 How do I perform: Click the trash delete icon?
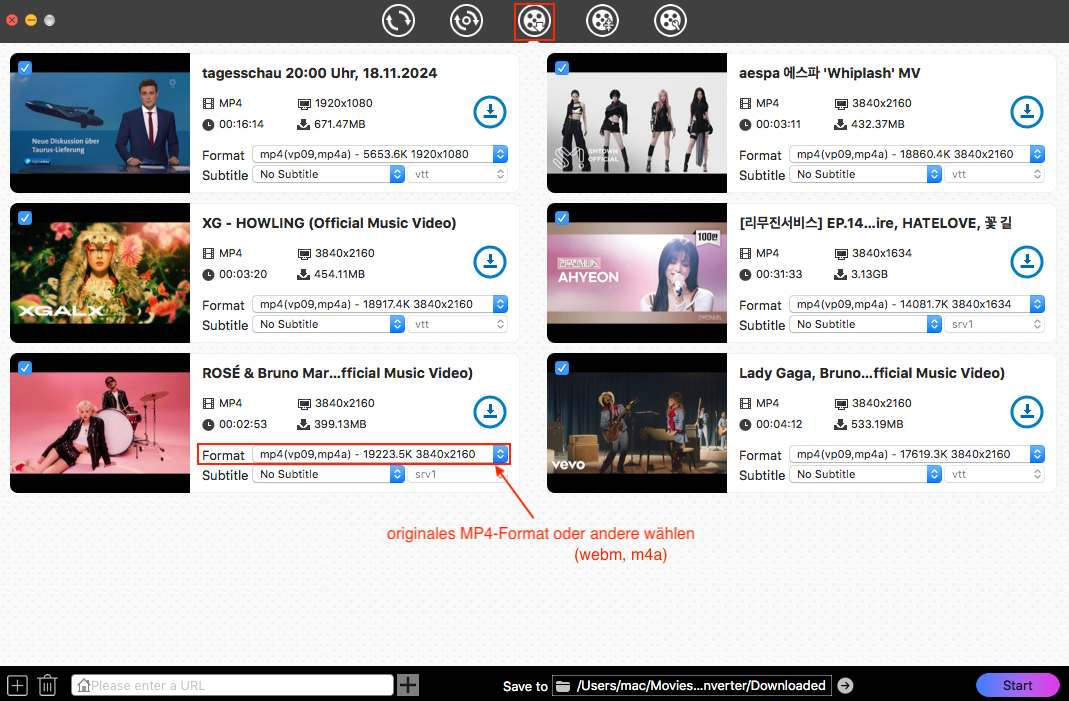47,685
